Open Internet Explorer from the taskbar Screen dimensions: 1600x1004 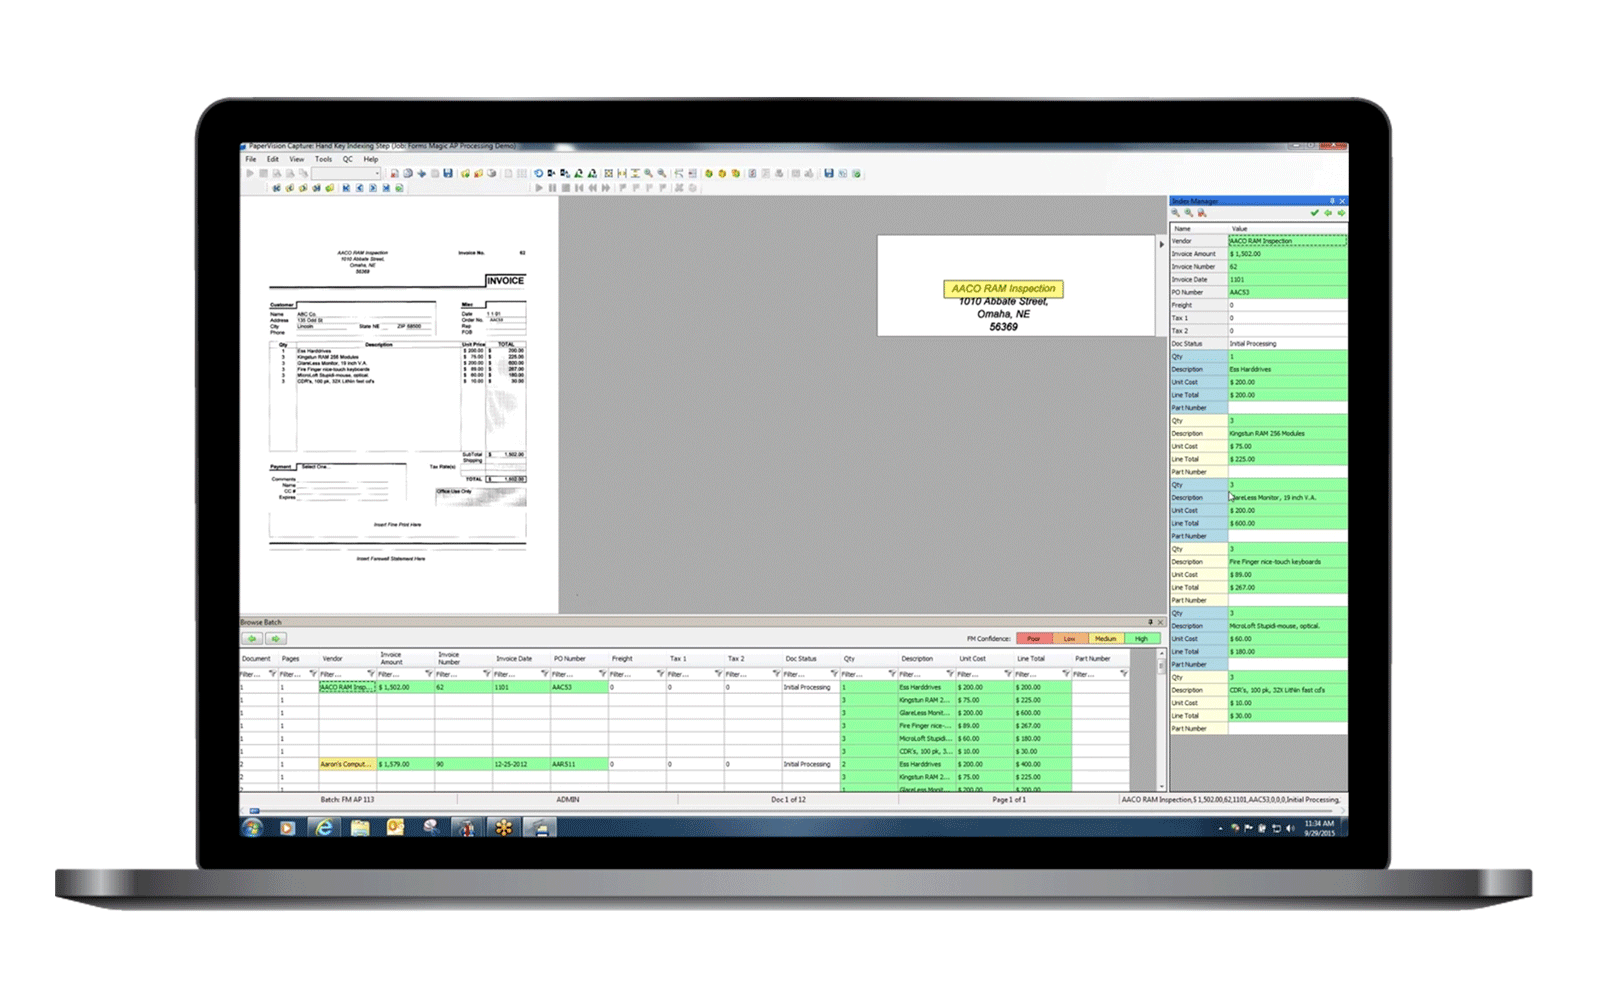324,828
